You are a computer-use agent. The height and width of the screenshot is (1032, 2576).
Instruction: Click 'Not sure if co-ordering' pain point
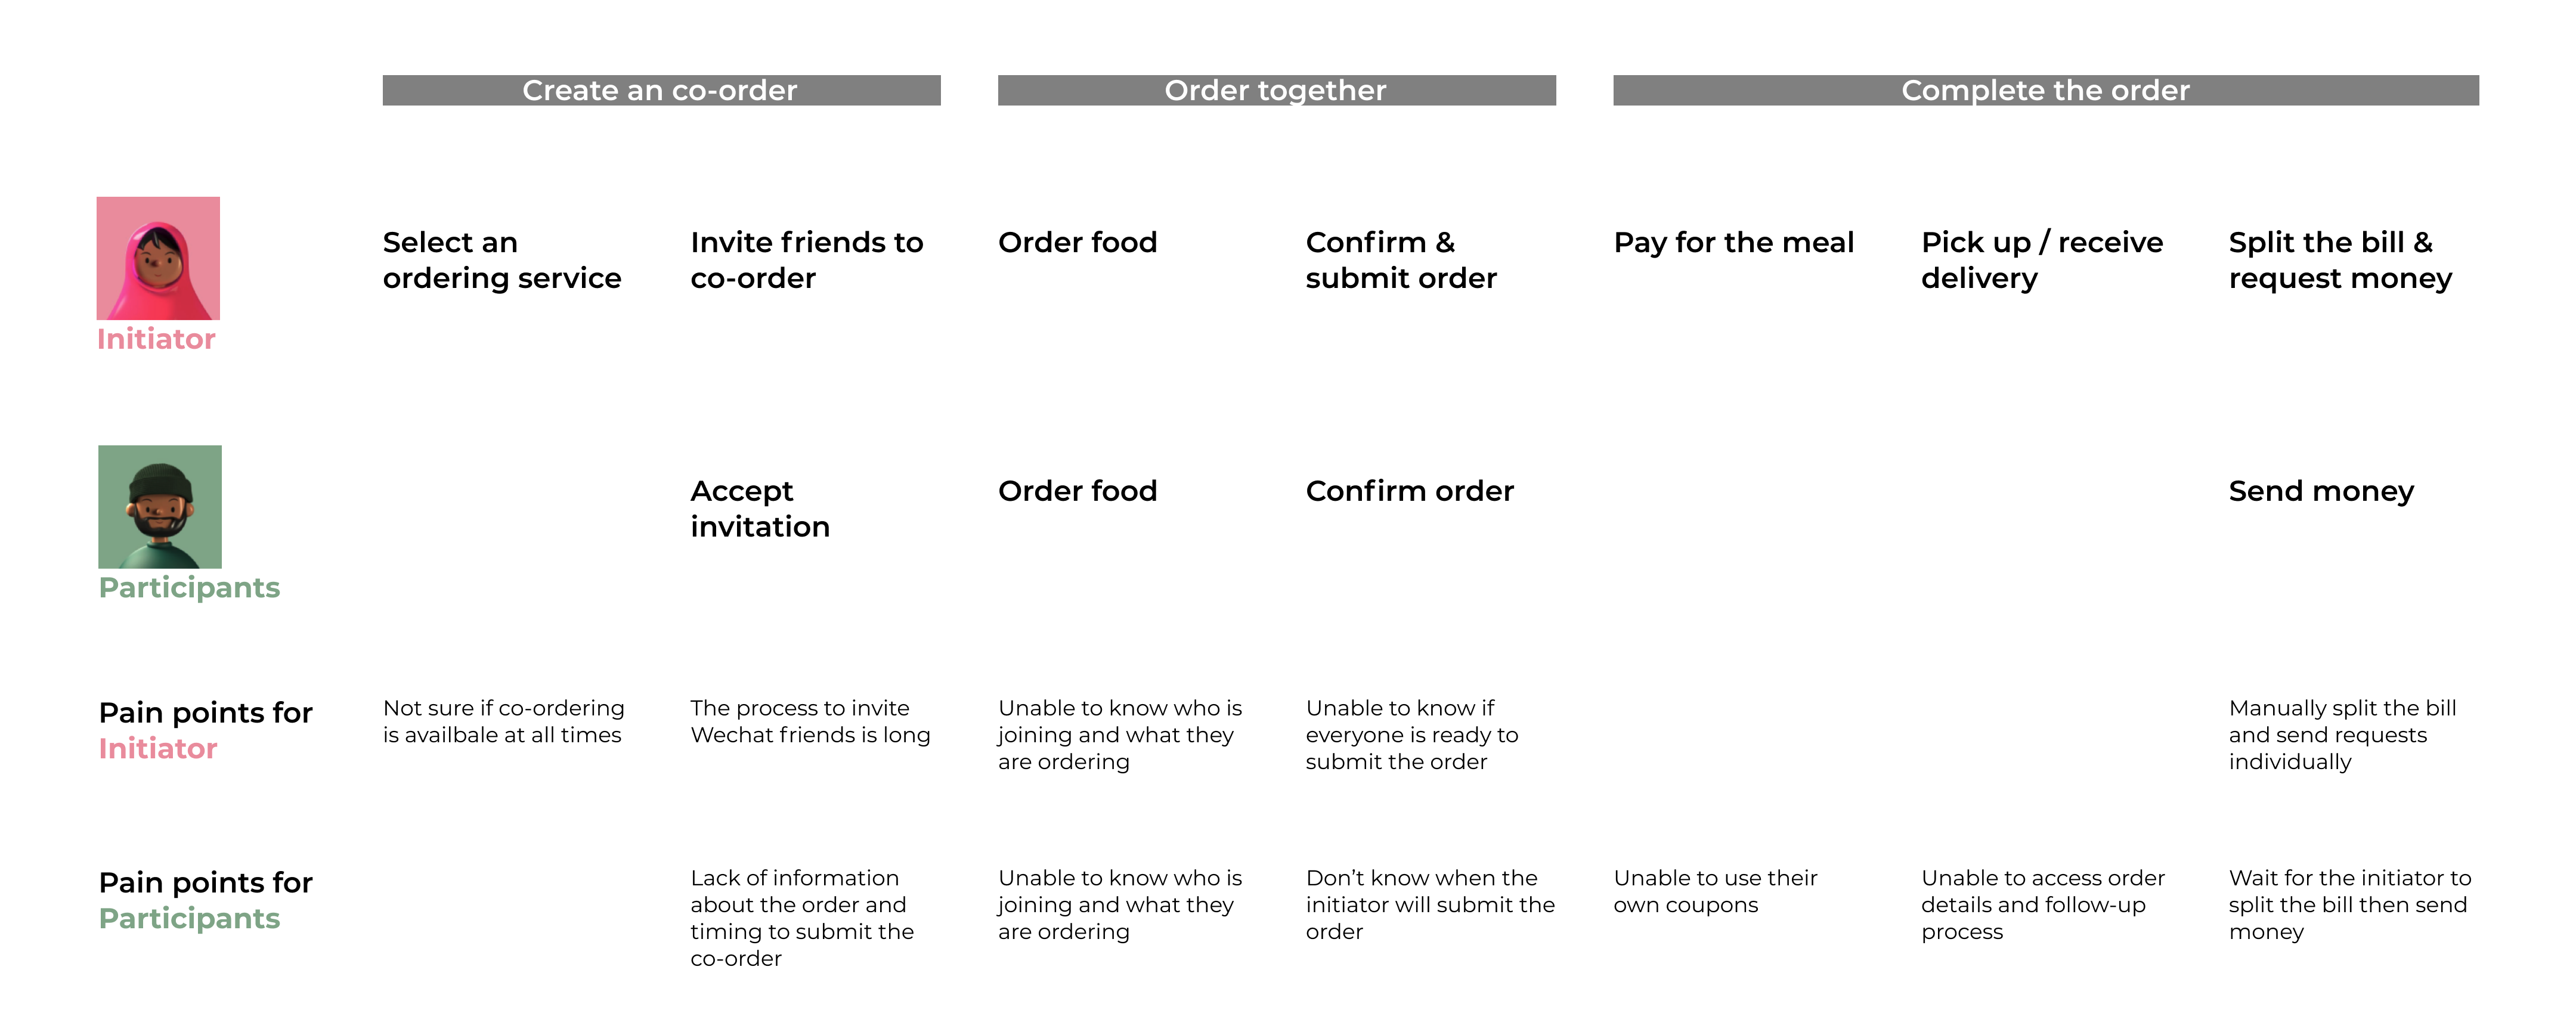click(503, 721)
